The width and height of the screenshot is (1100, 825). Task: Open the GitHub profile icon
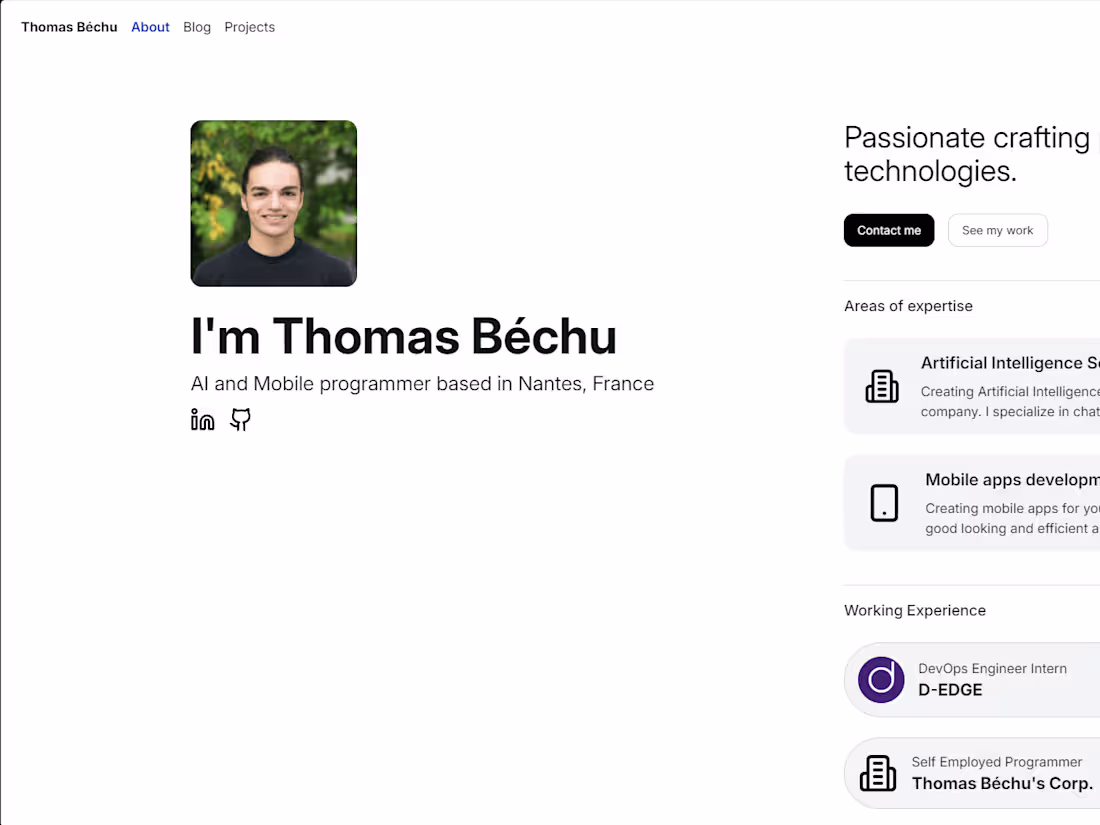[240, 419]
